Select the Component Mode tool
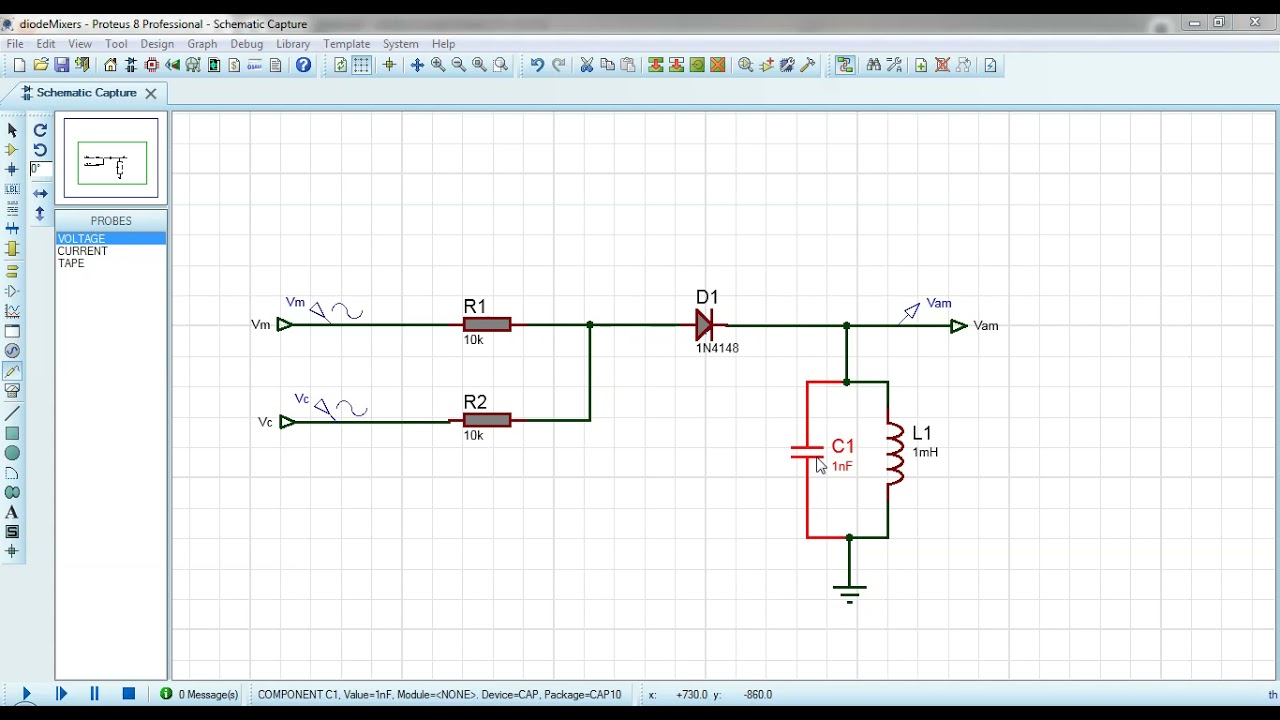 coord(12,150)
